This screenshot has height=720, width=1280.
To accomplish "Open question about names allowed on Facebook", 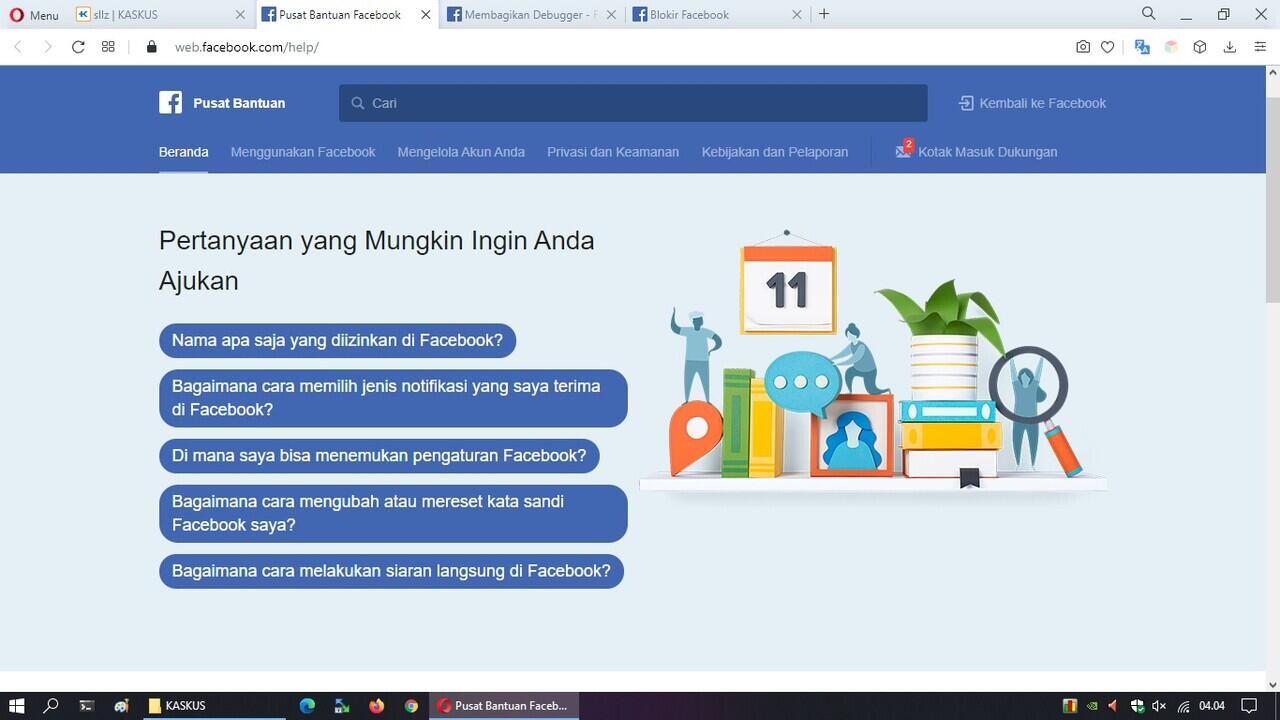I will point(337,340).
